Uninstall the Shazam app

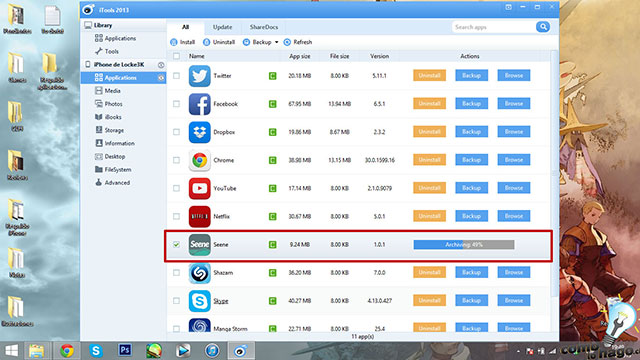point(429,273)
